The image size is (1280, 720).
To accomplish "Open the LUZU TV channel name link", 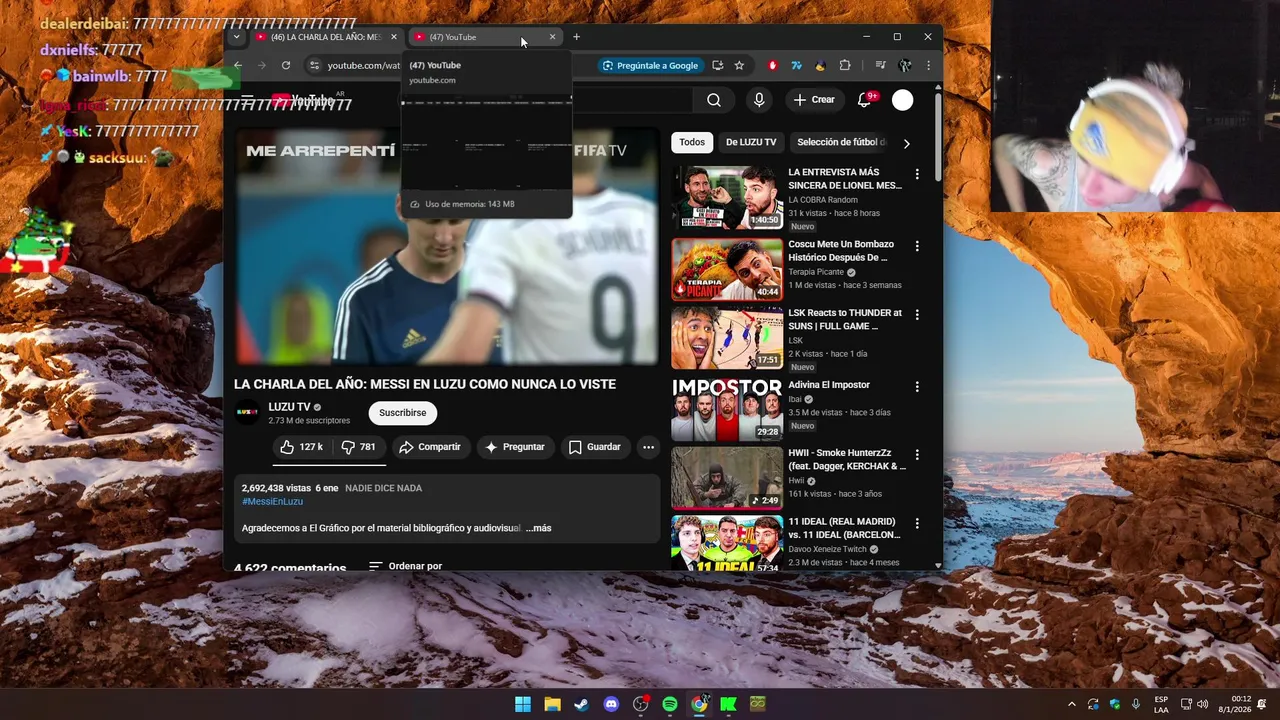I will (x=289, y=407).
